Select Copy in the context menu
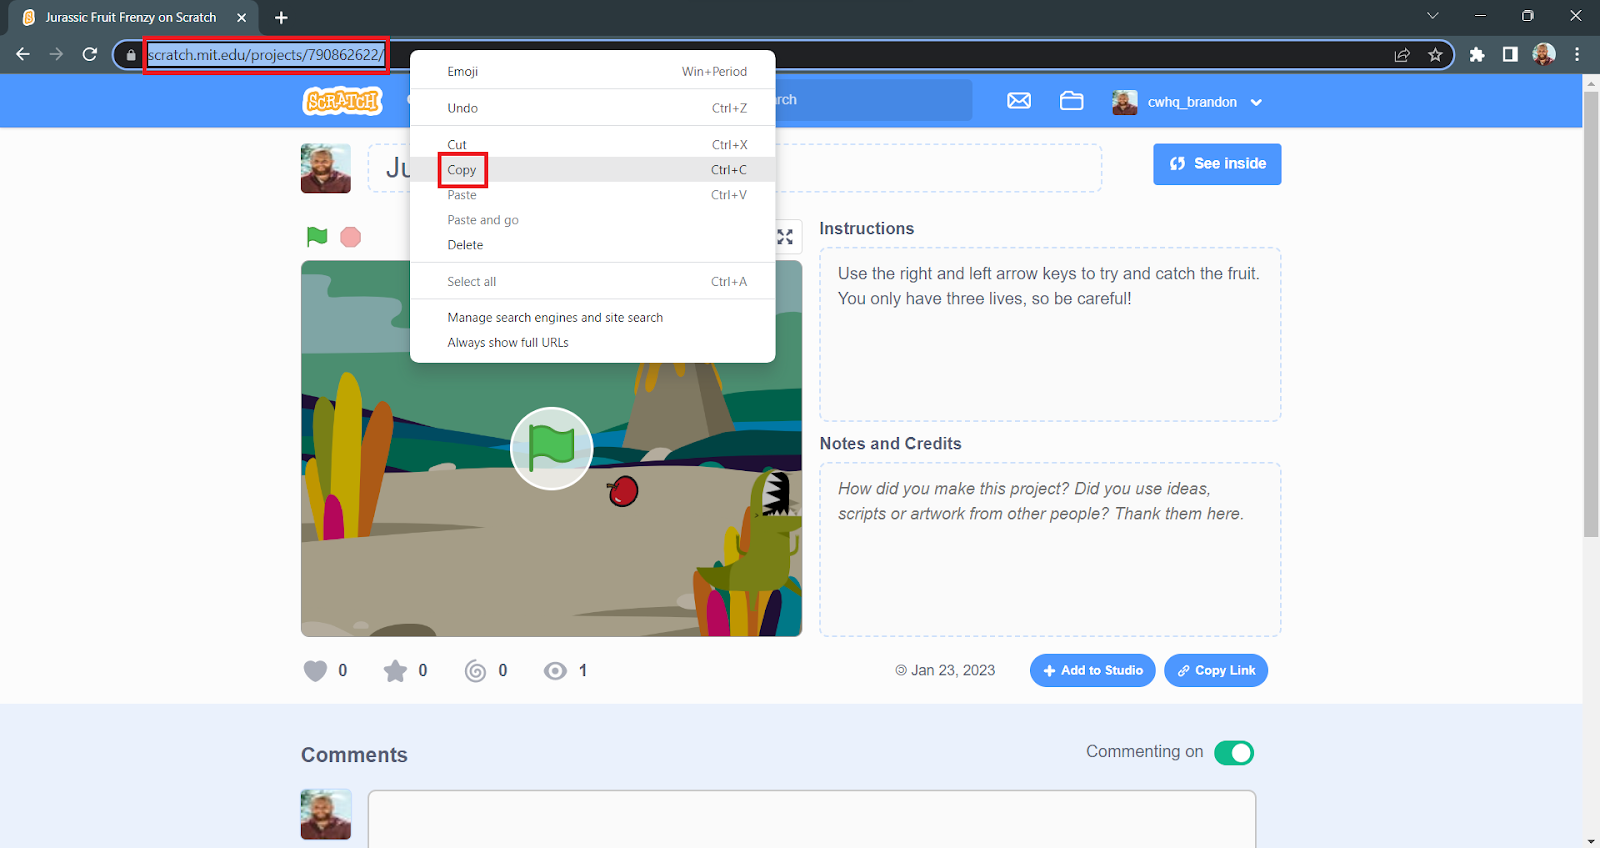 point(593,170)
